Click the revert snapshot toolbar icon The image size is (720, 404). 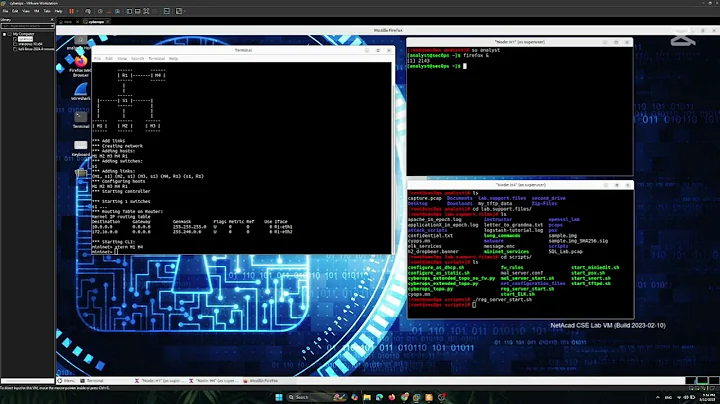(109, 11)
